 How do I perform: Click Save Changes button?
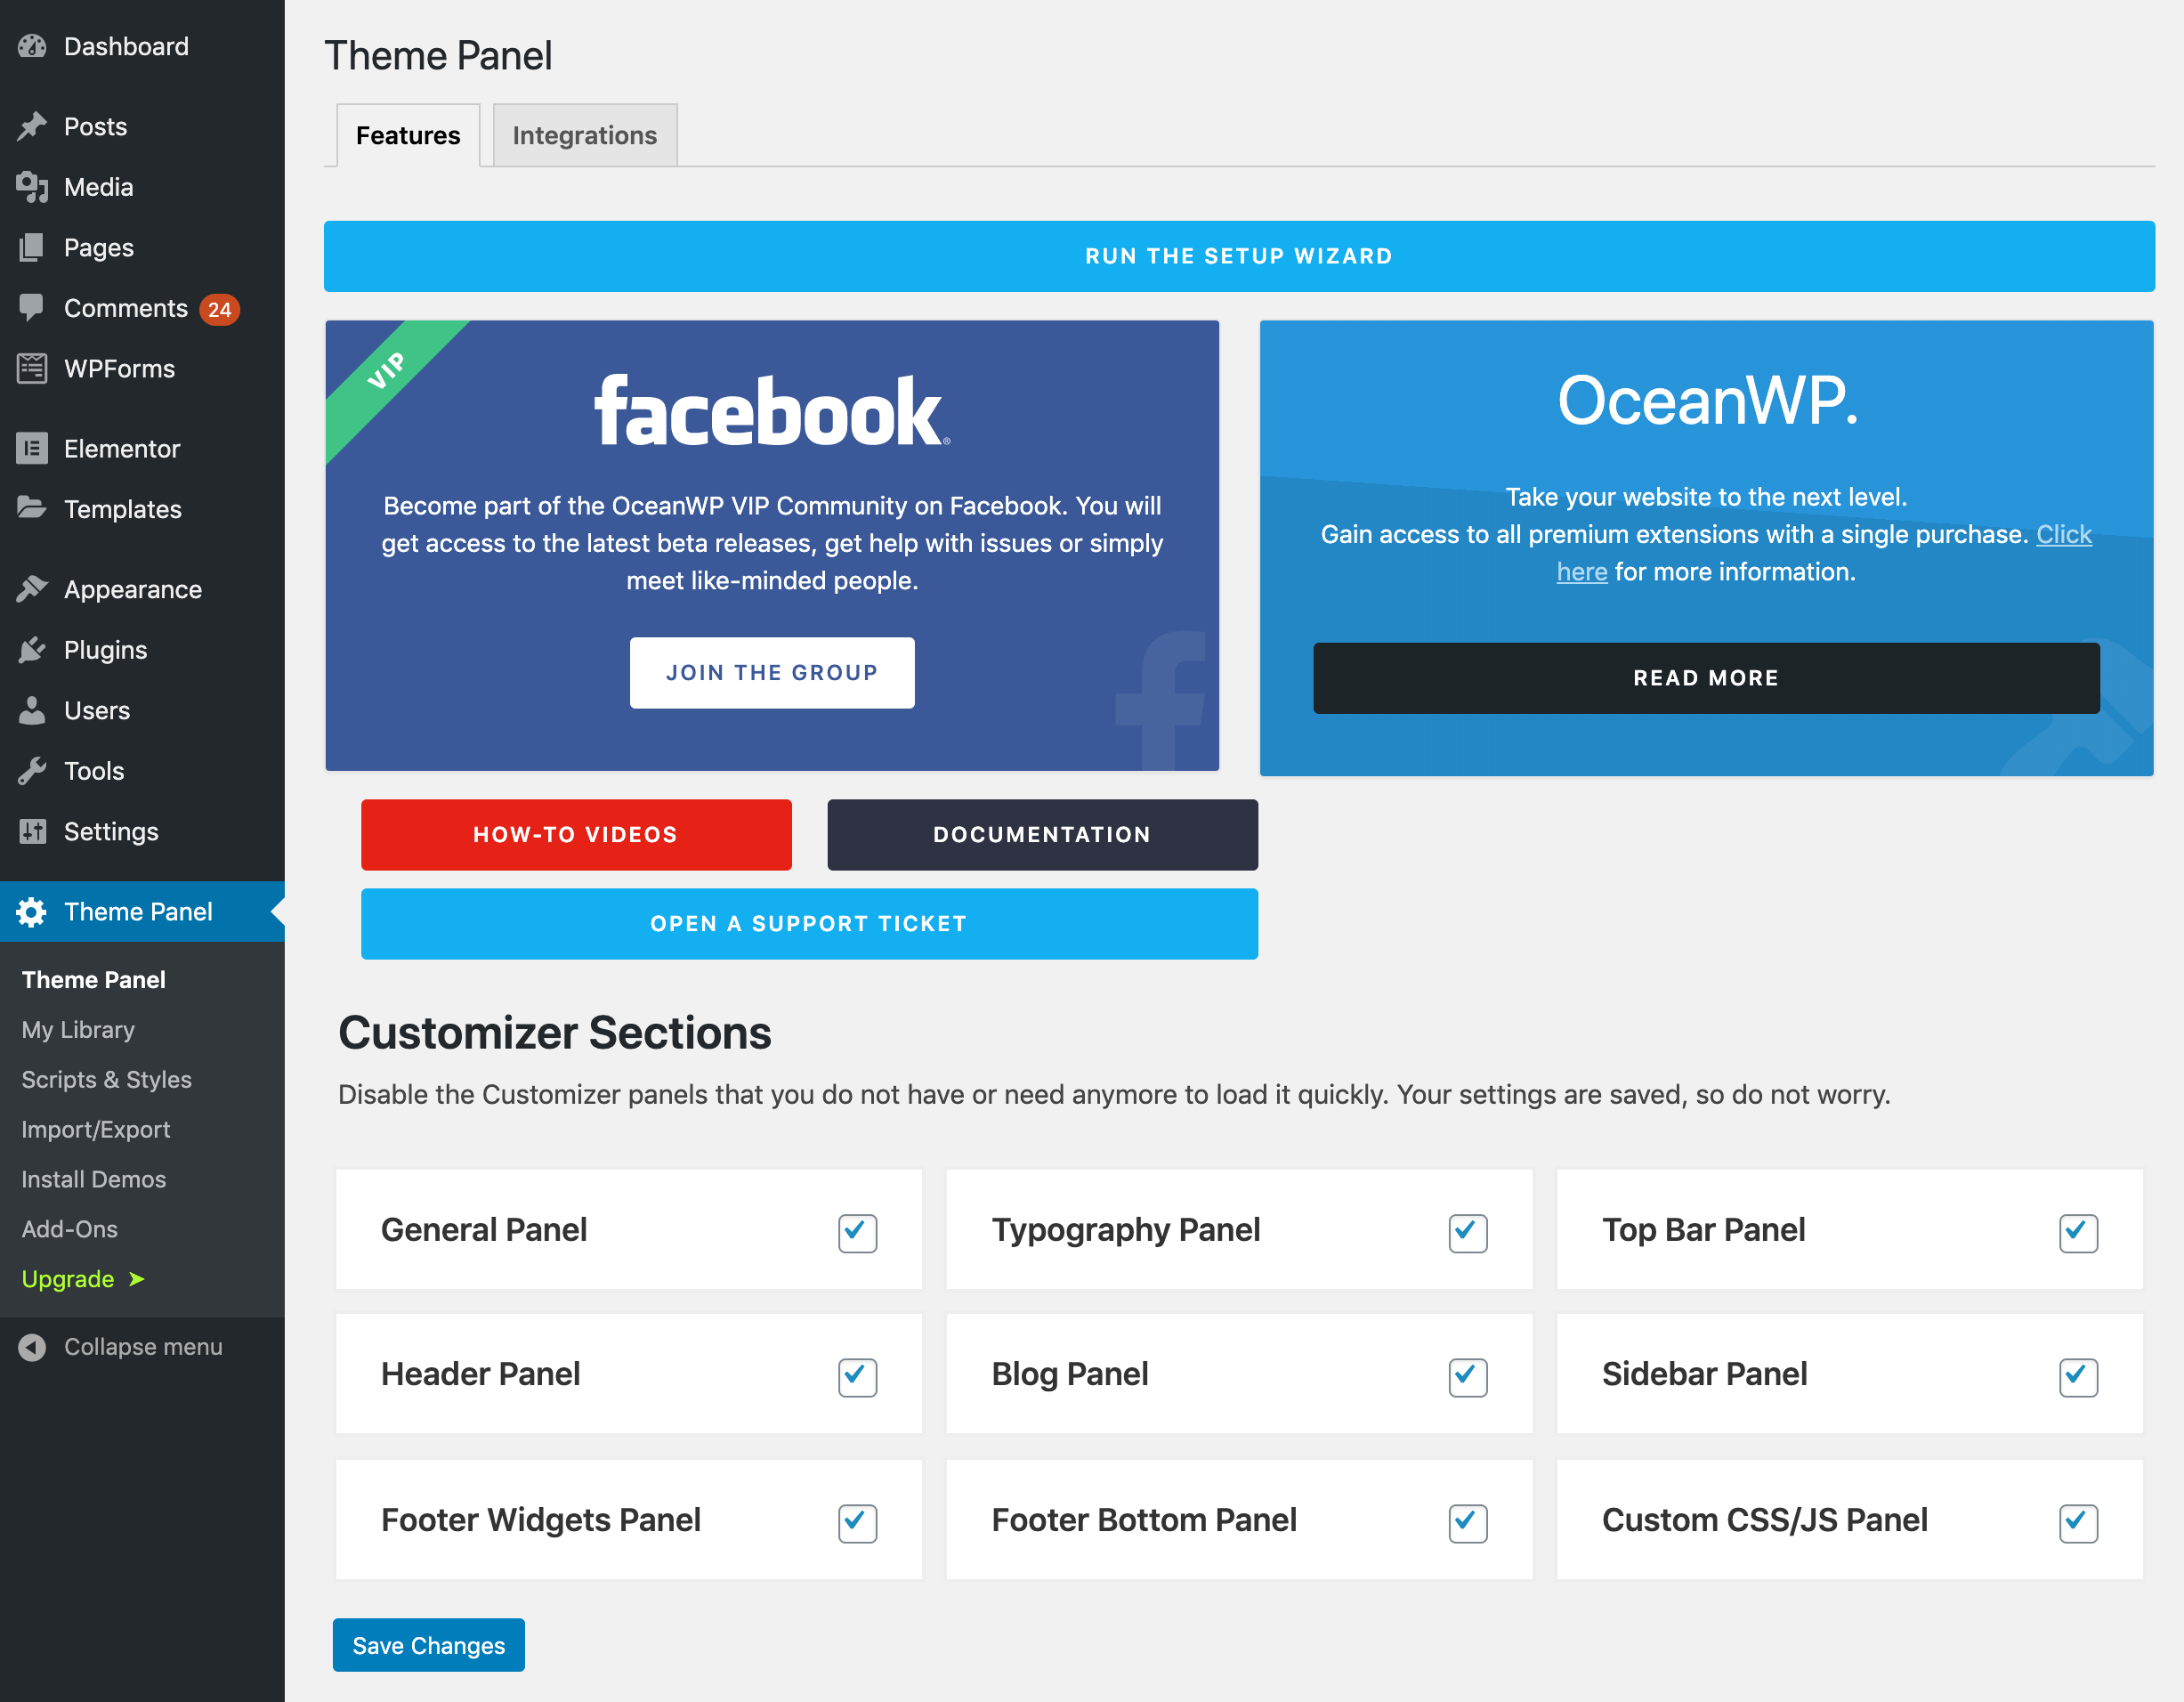[431, 1645]
